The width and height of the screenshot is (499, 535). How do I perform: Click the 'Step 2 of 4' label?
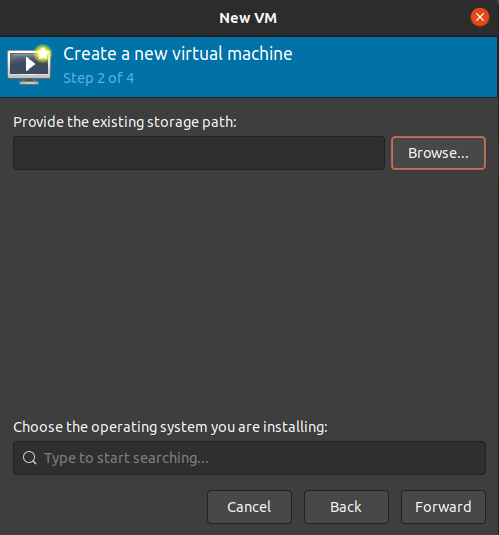(x=99, y=78)
